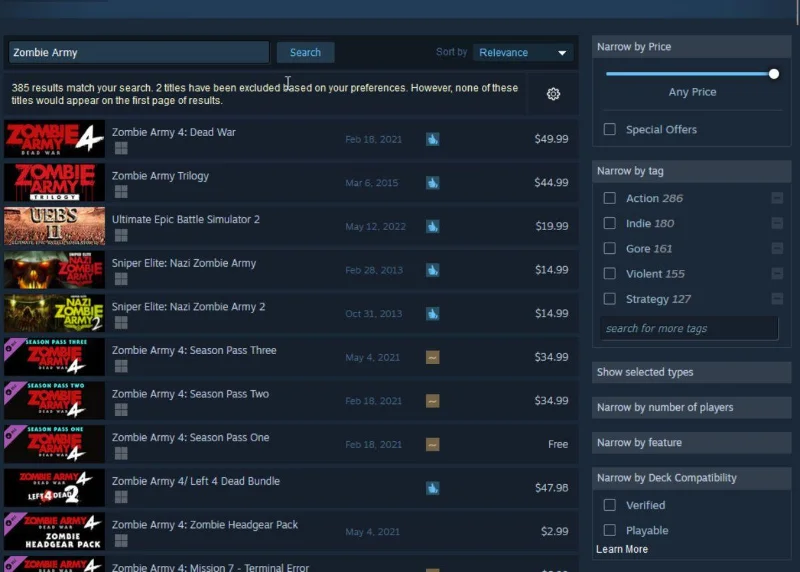Collapse the Narrow by Price section

(691, 46)
